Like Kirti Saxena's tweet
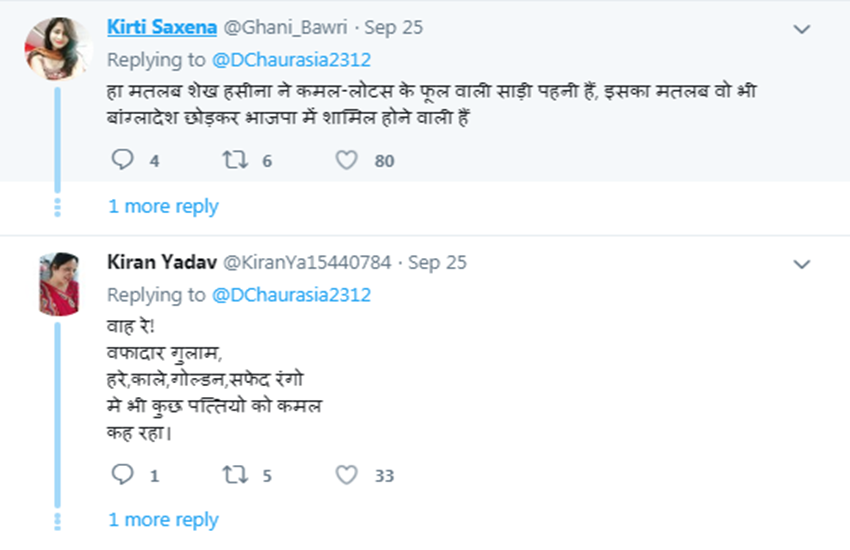 (346, 160)
